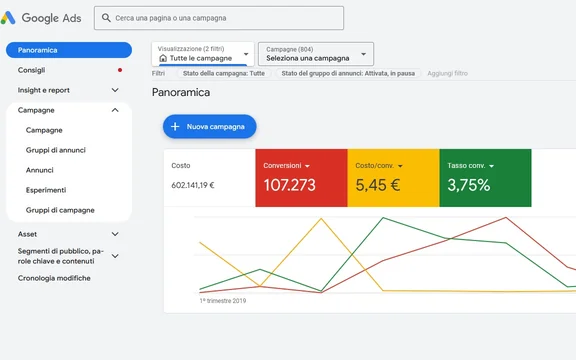Click the Costo value 602.141,19 €
The width and height of the screenshot is (576, 360).
pos(193,185)
